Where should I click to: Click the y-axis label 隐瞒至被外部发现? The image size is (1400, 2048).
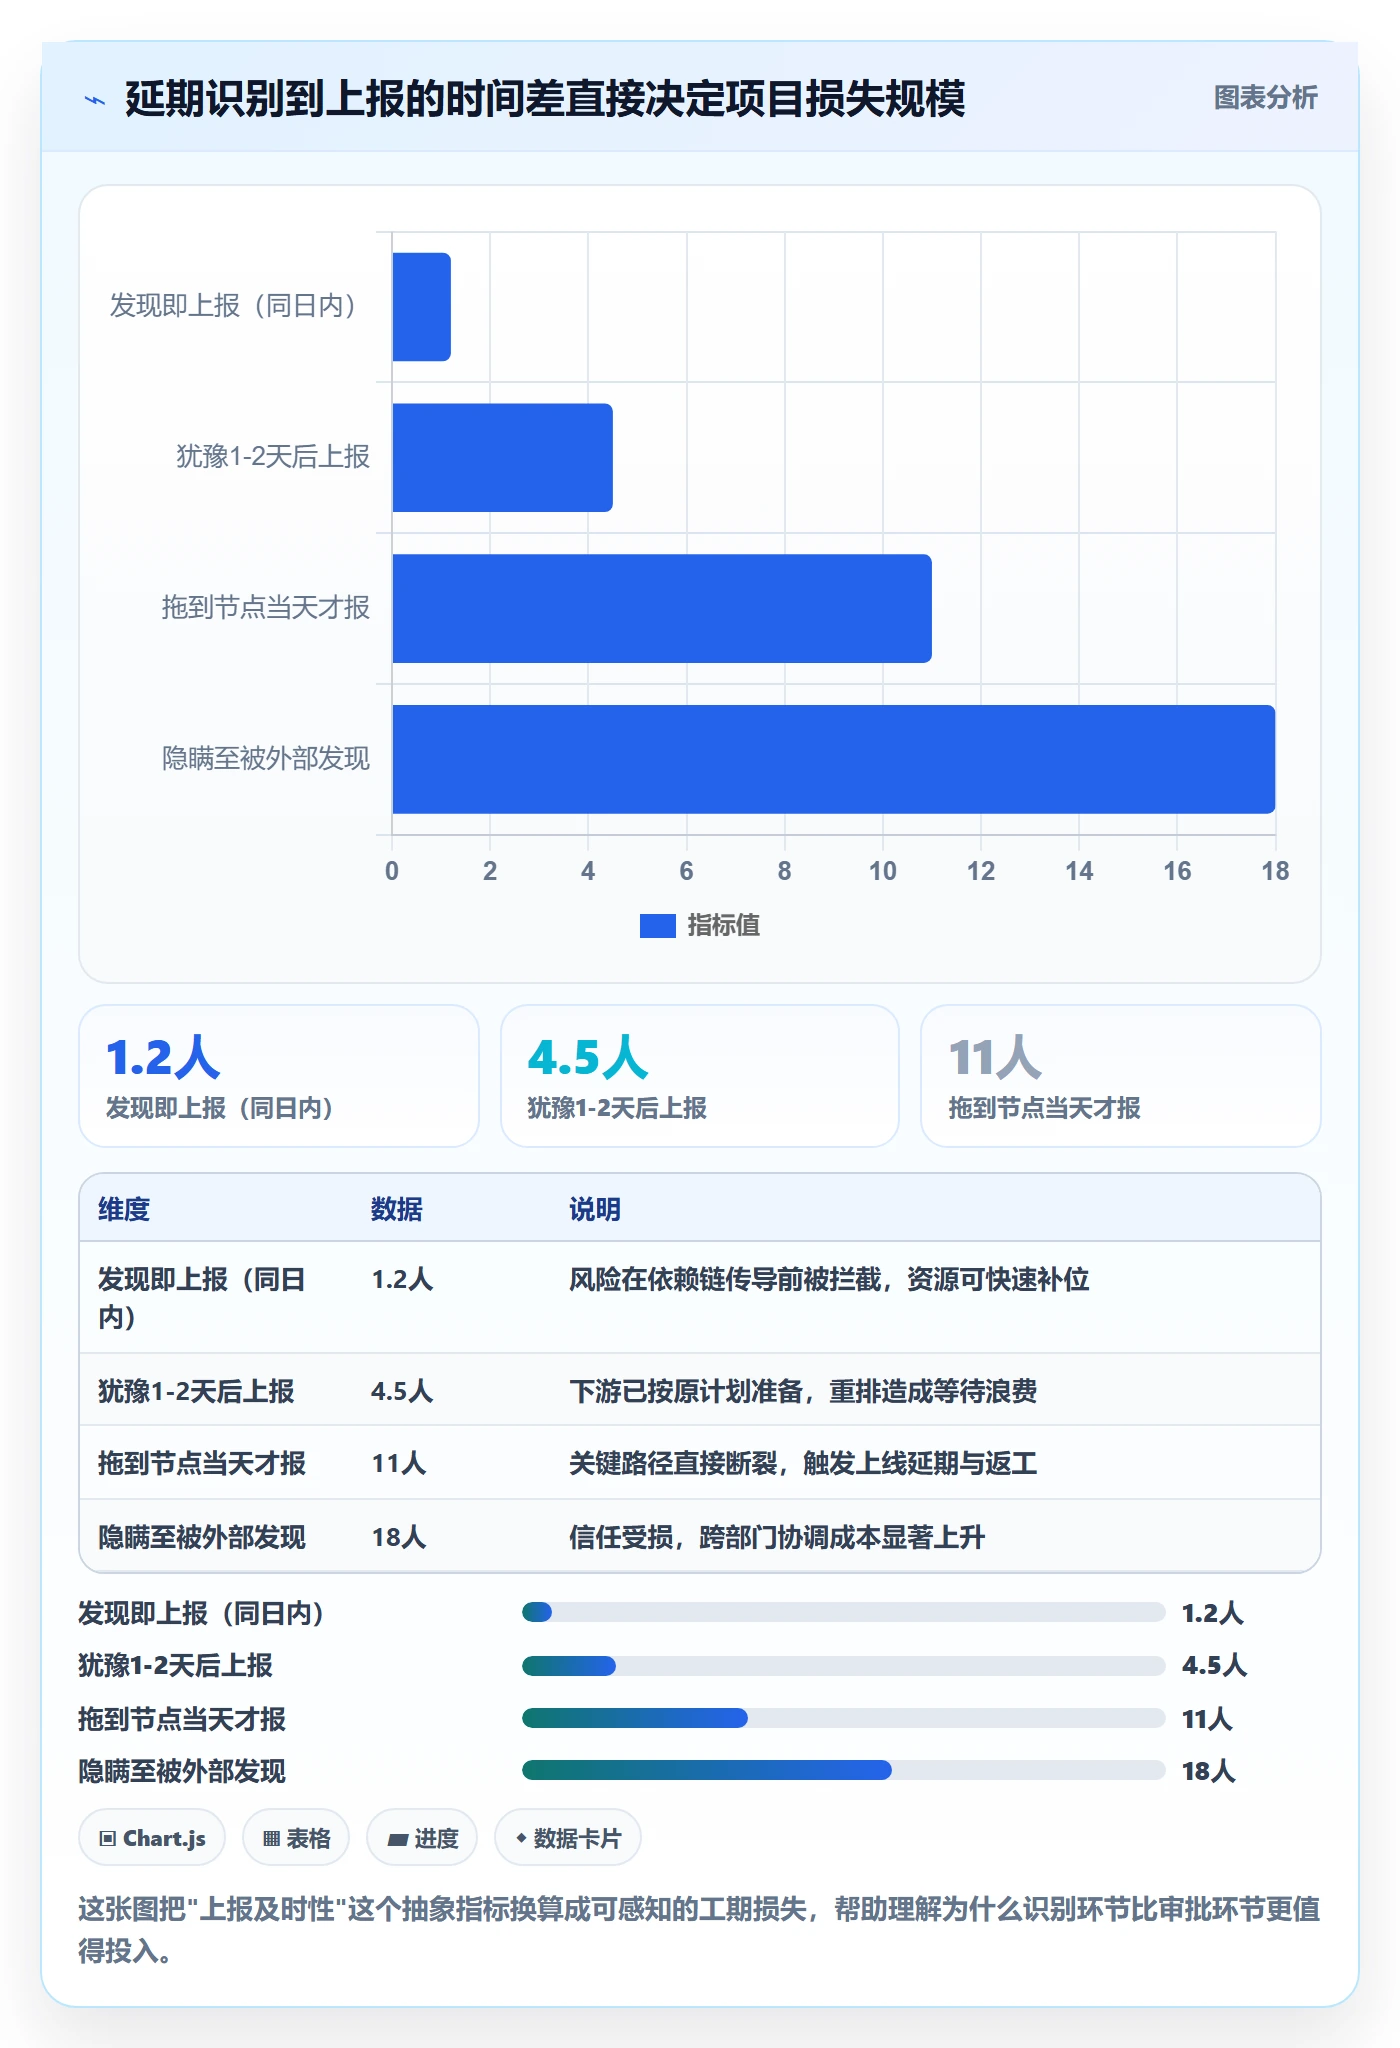266,759
